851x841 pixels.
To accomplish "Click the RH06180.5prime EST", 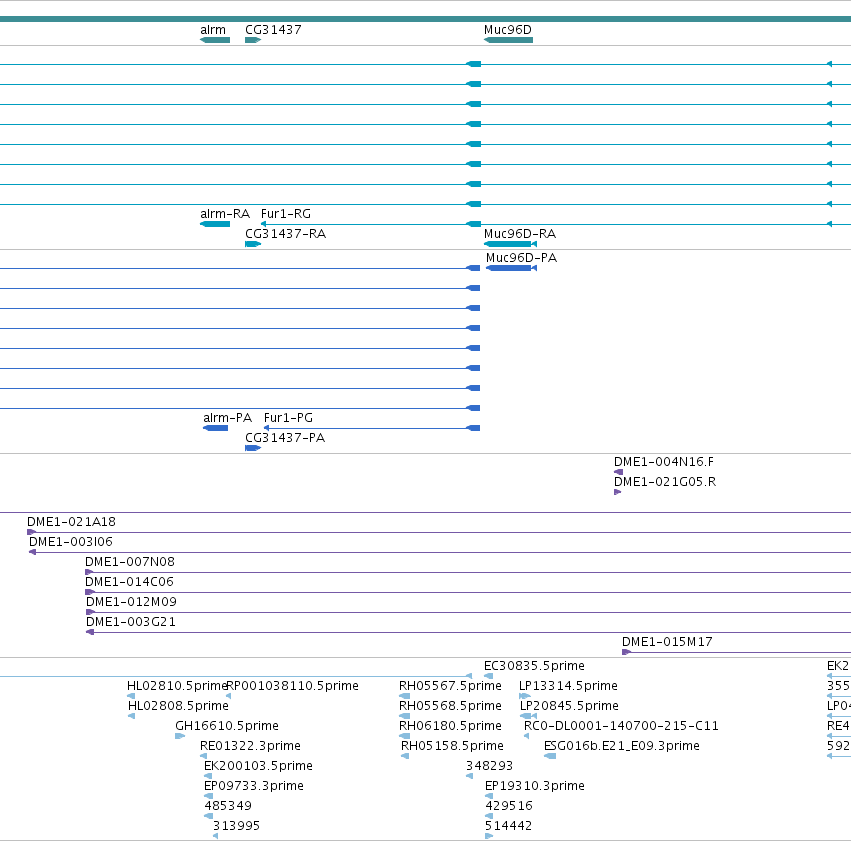I will tap(405, 736).
